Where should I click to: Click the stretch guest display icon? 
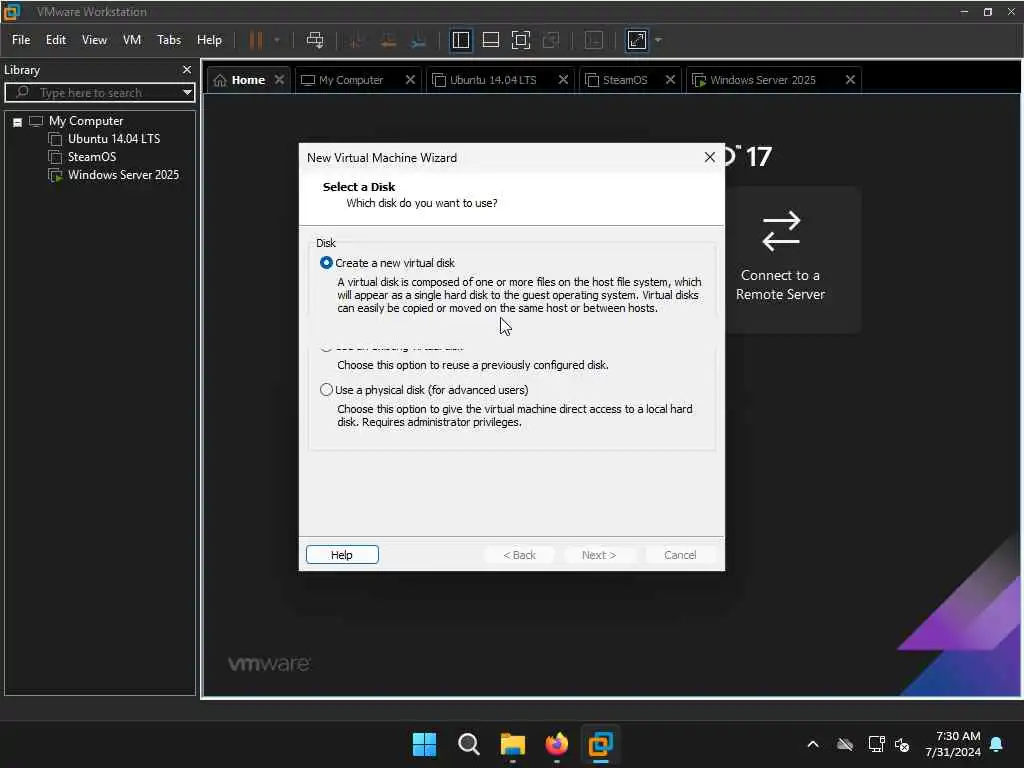tap(637, 40)
